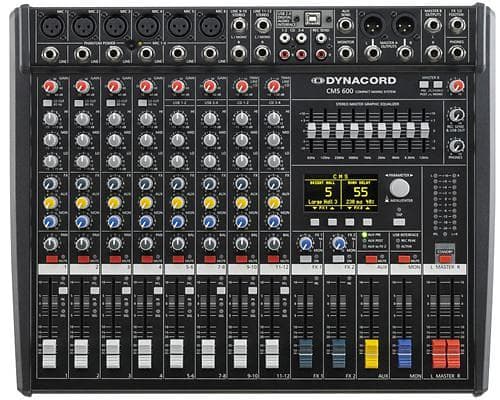500x400 pixels.
Task: Click the channel 1 fader
Action: coord(50,354)
